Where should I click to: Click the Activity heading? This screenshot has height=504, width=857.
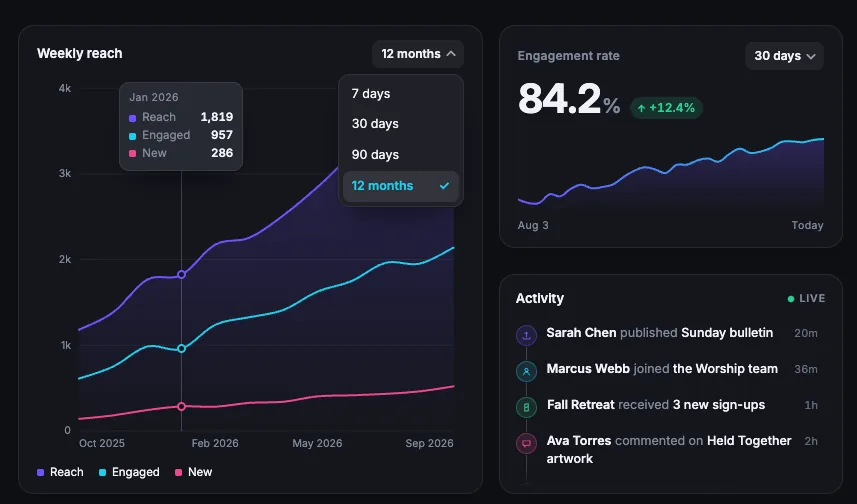click(x=539, y=298)
